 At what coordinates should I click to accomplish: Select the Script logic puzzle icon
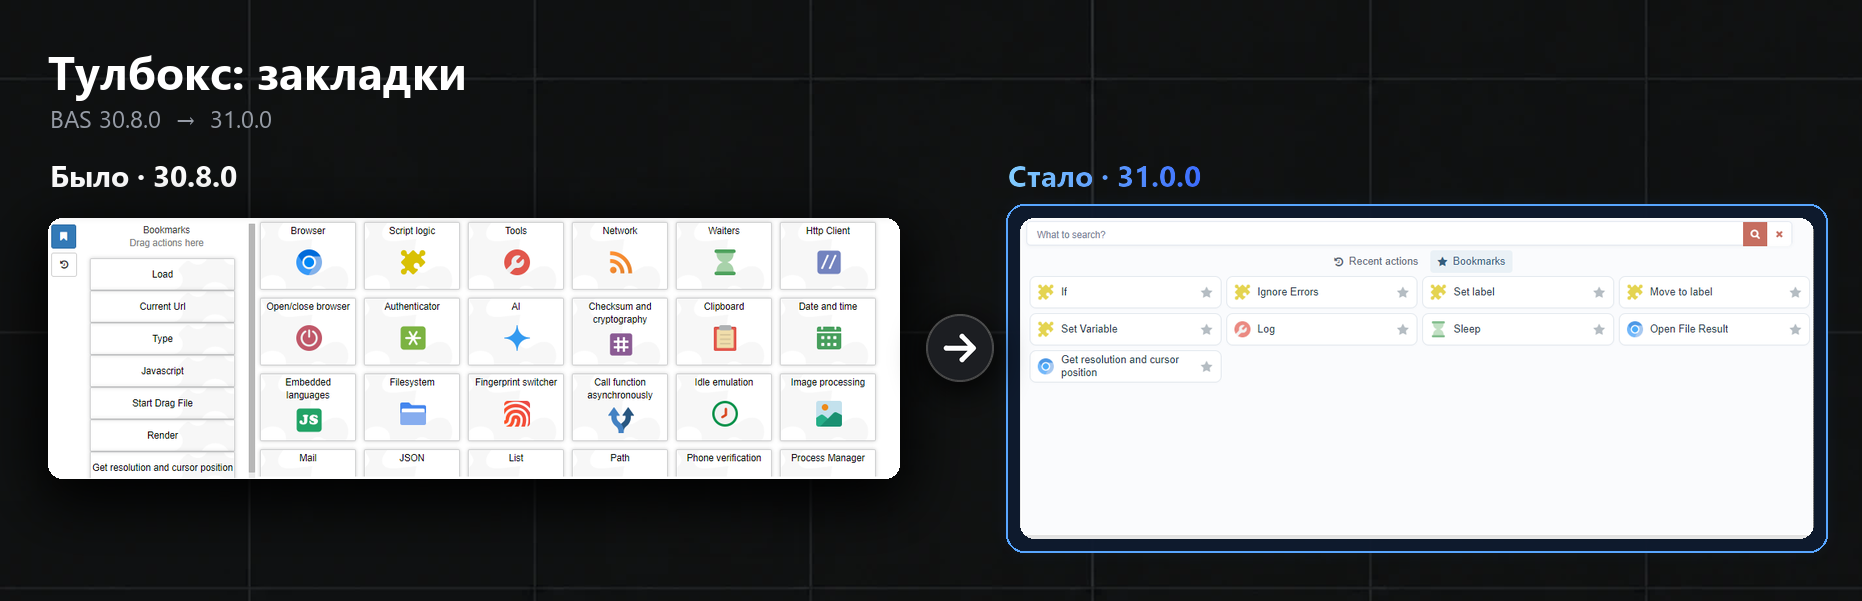413,262
